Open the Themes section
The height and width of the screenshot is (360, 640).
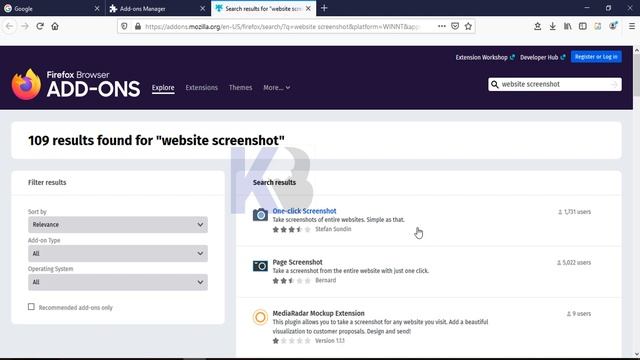[240, 87]
